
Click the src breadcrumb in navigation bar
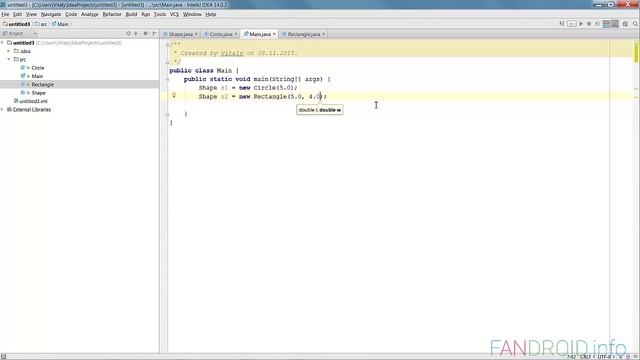[x=41, y=24]
